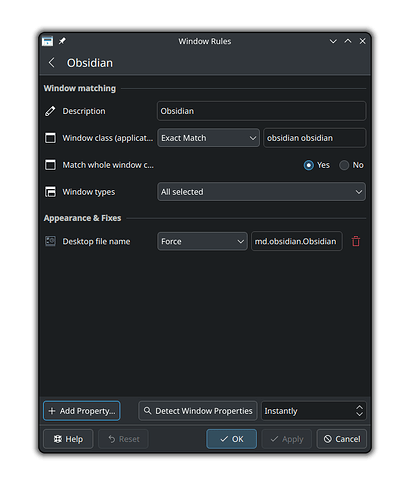Screen dimensions: 411x500
Task: Click the Match whole window class icon
Action: pos(50,165)
